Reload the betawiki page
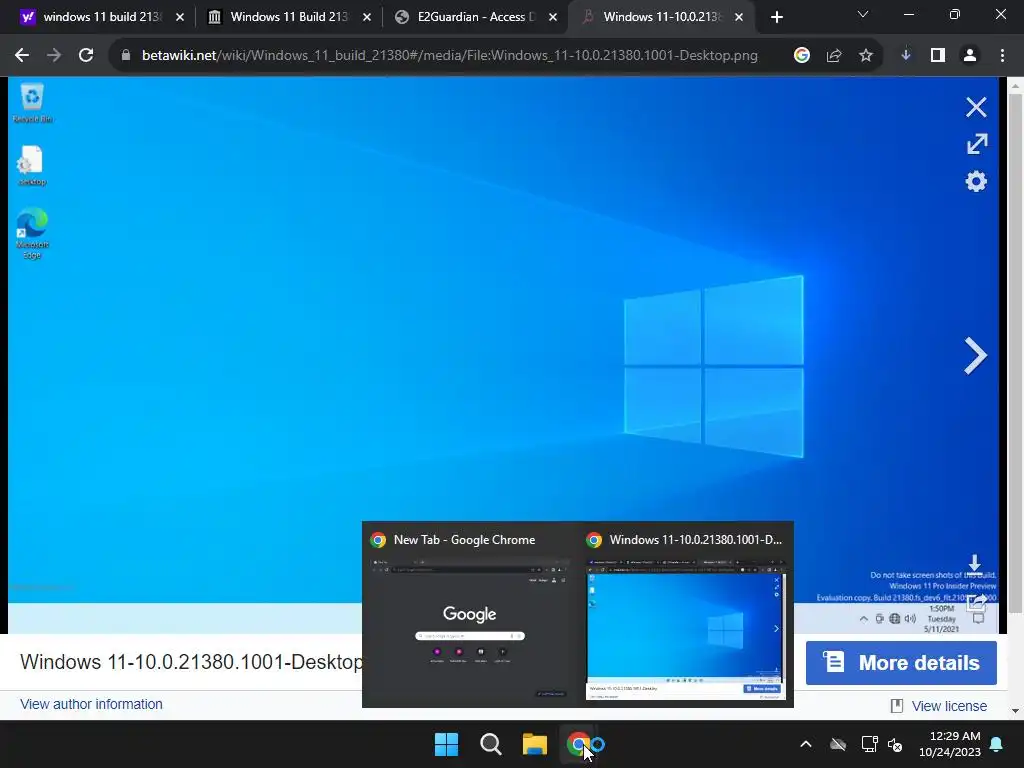This screenshot has width=1024, height=768. (x=86, y=56)
